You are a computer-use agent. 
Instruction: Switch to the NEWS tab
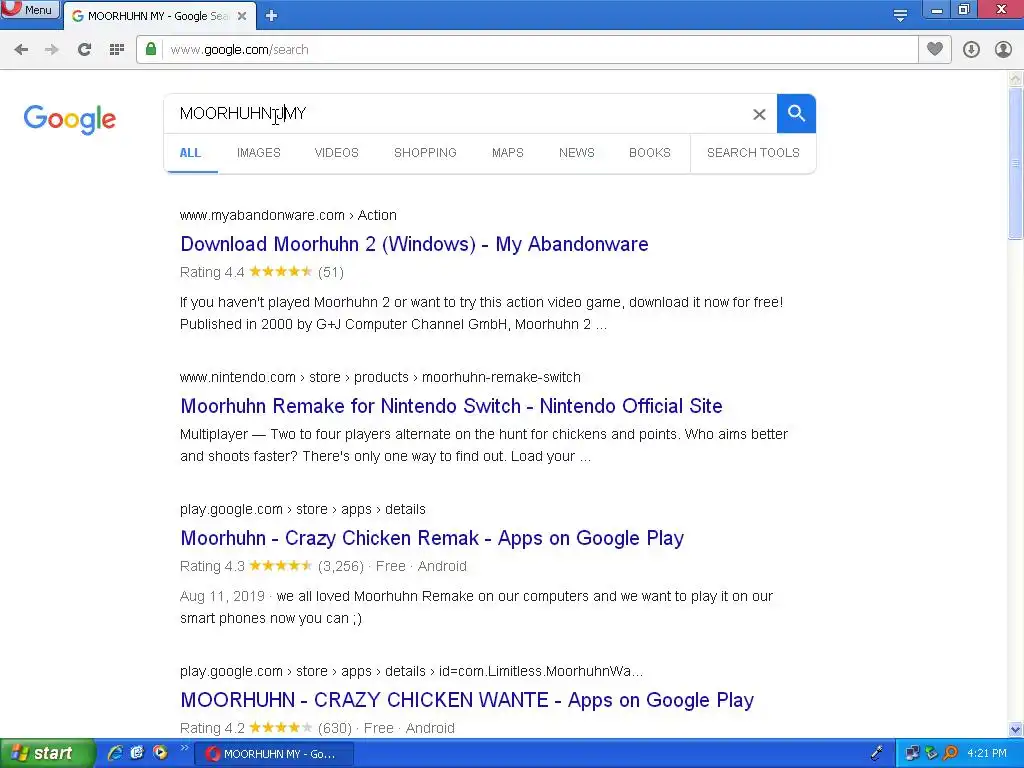(577, 153)
